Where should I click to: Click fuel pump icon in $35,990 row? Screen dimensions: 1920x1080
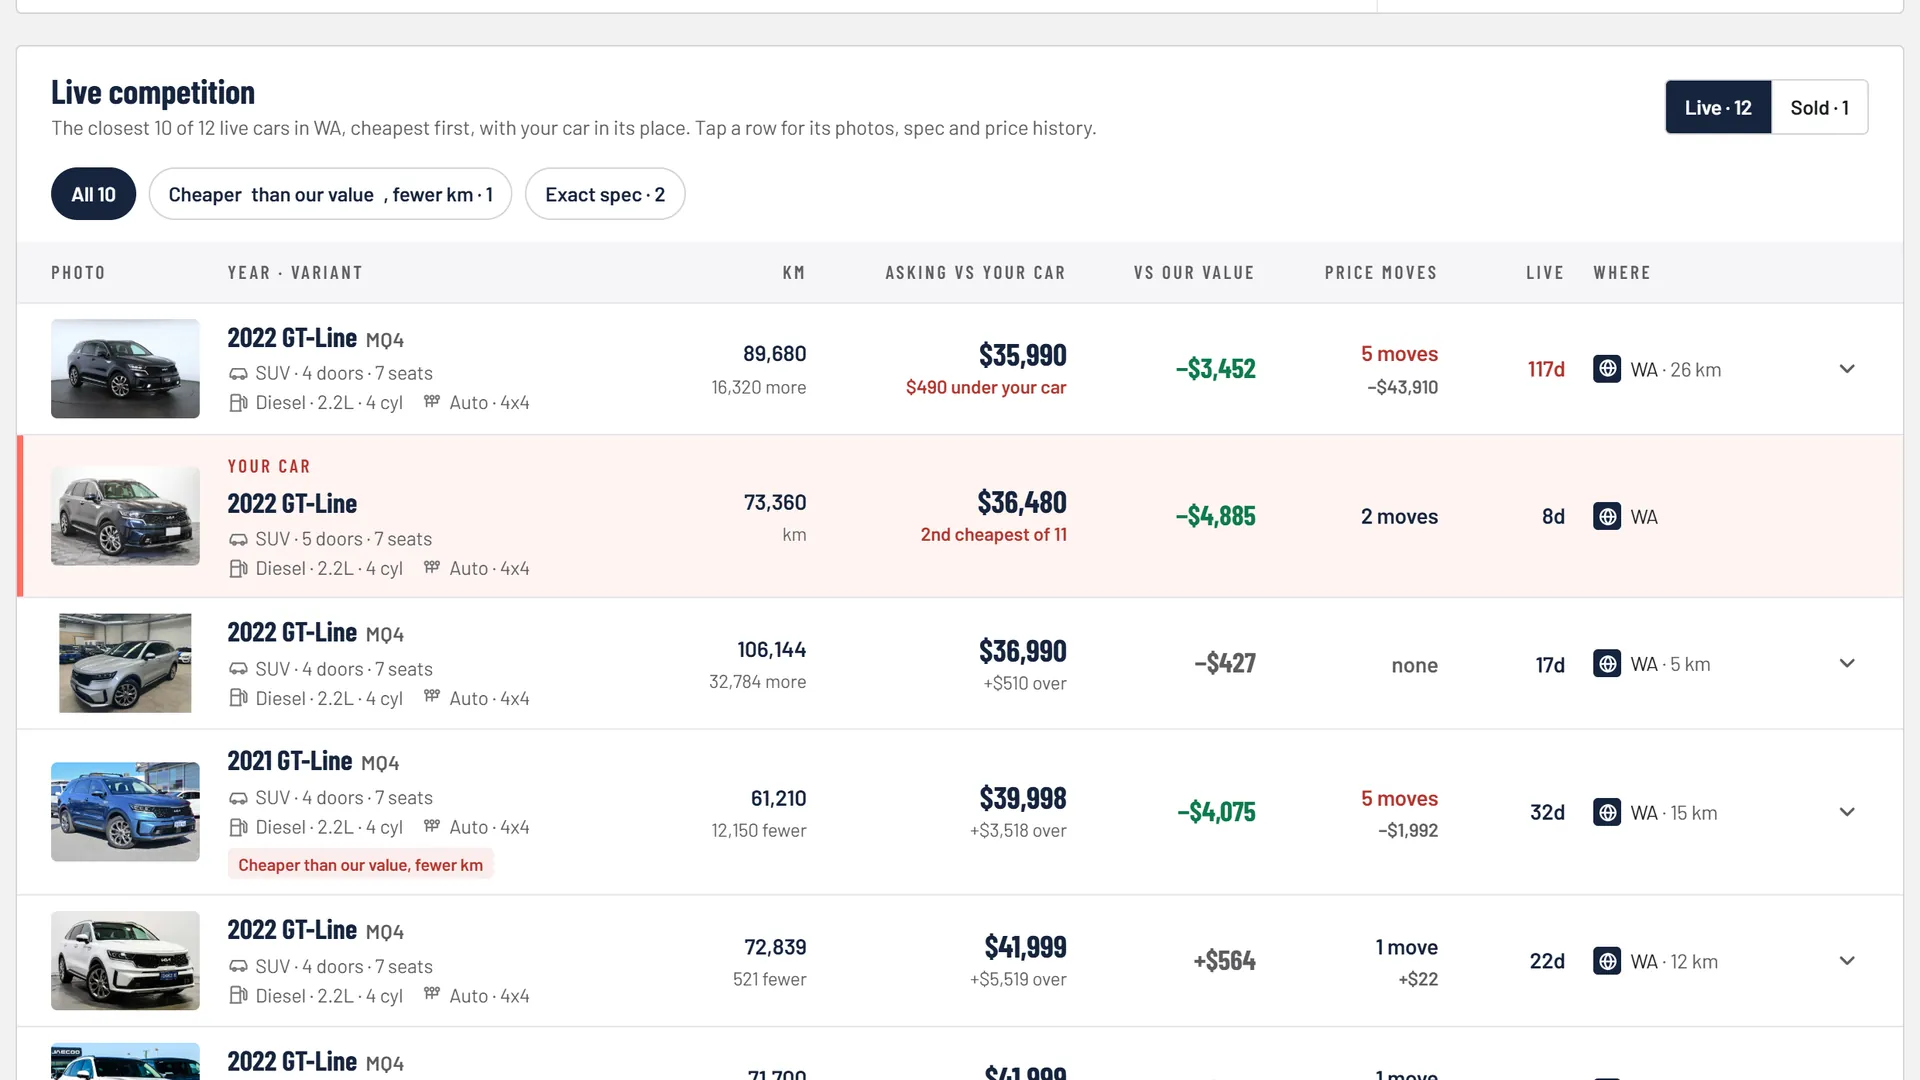point(238,403)
